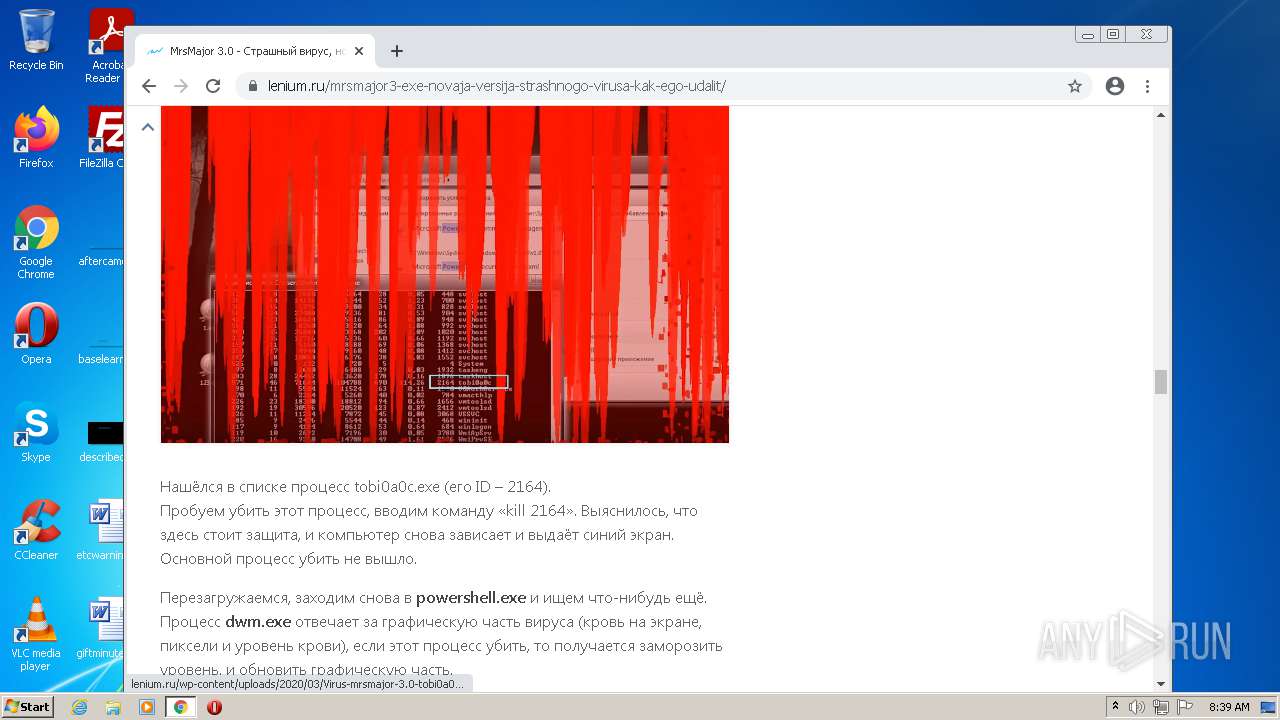Screen dimensions: 1280x720
Task: Click the Chrome taskbar button
Action: click(x=180, y=707)
